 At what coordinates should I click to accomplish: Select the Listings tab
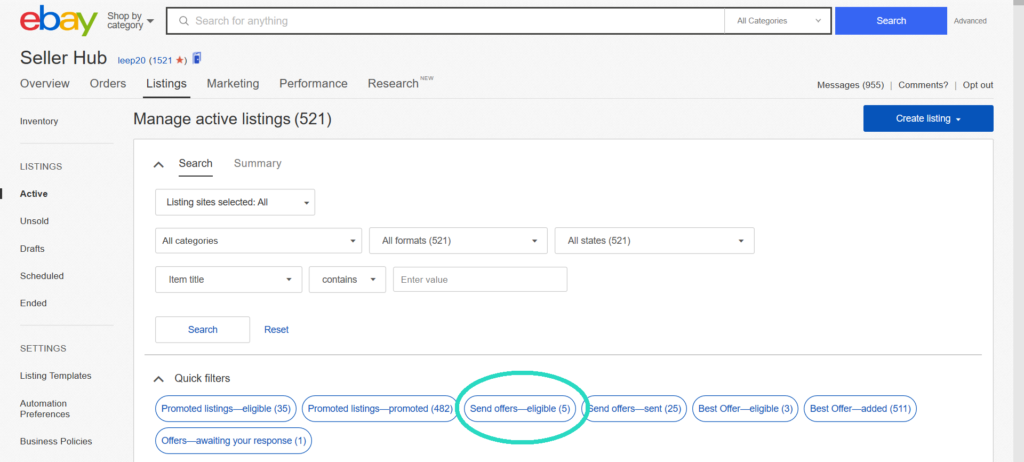point(167,84)
